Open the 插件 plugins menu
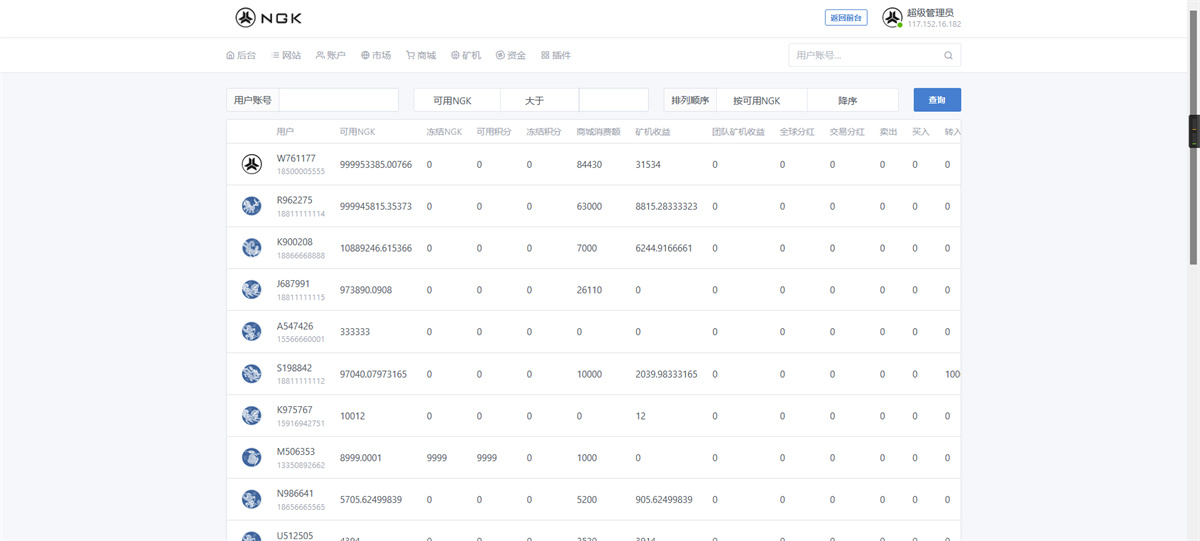 (556, 55)
